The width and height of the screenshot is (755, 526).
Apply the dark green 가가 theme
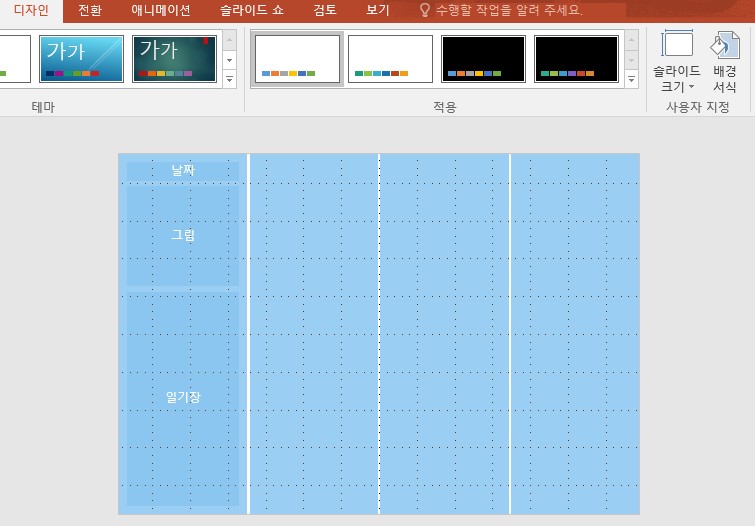click(x=174, y=59)
